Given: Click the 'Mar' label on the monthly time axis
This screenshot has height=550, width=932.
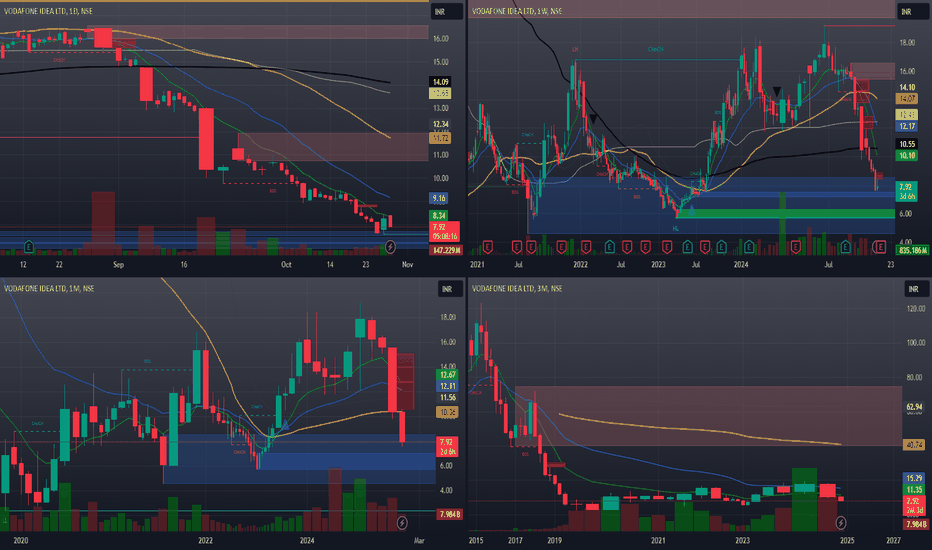Looking at the screenshot, I should [x=419, y=540].
